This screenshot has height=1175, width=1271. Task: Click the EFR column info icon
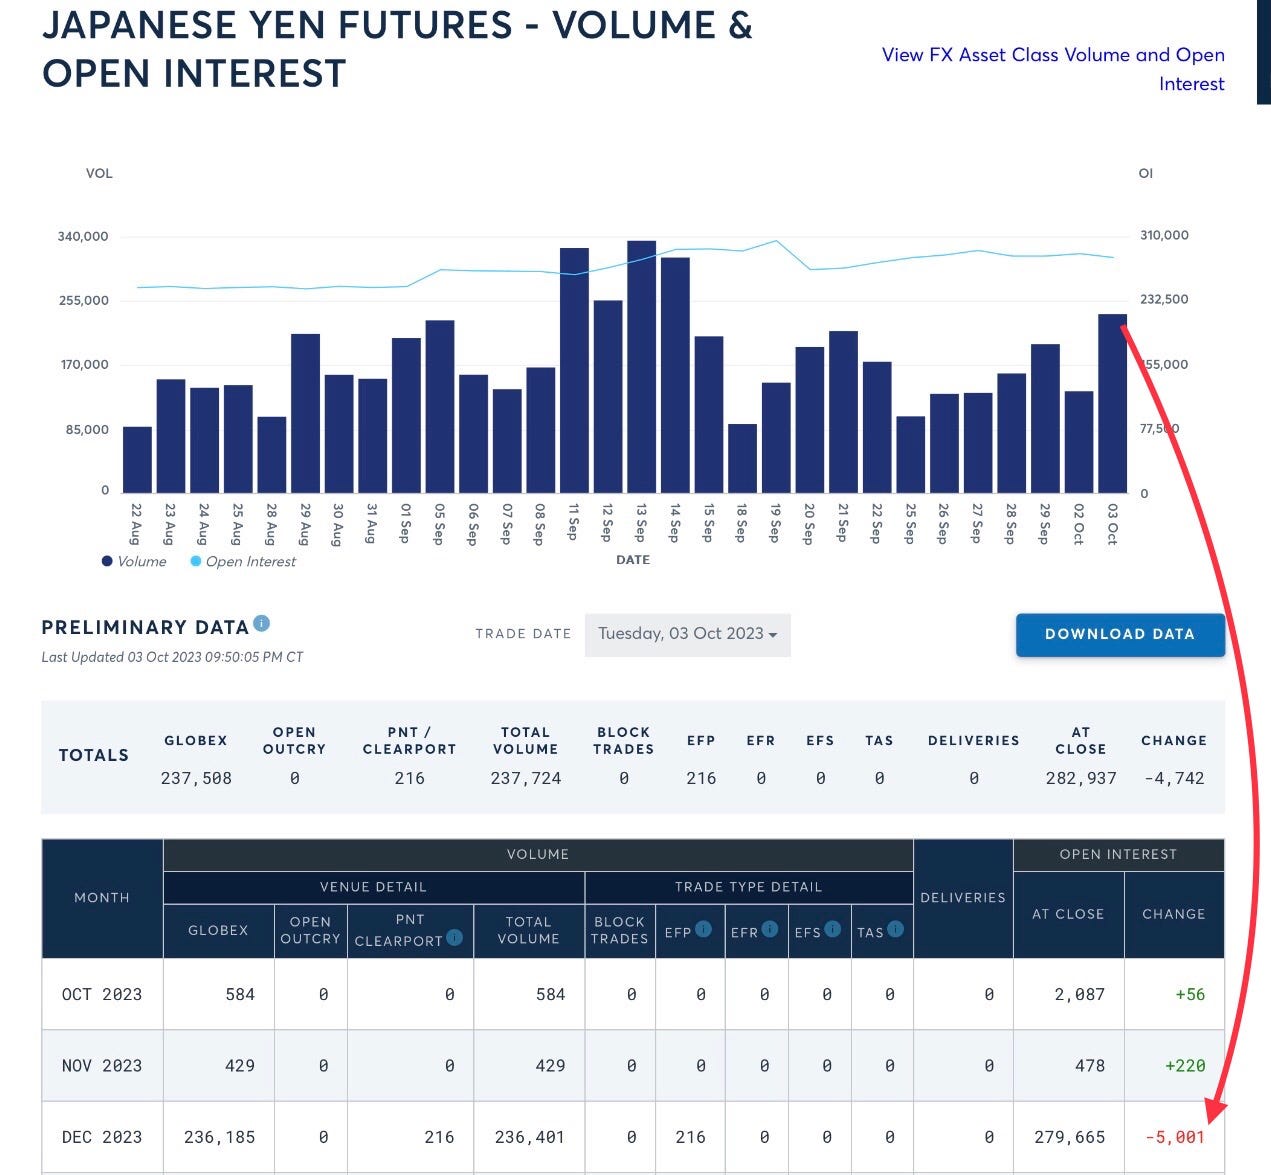(769, 929)
